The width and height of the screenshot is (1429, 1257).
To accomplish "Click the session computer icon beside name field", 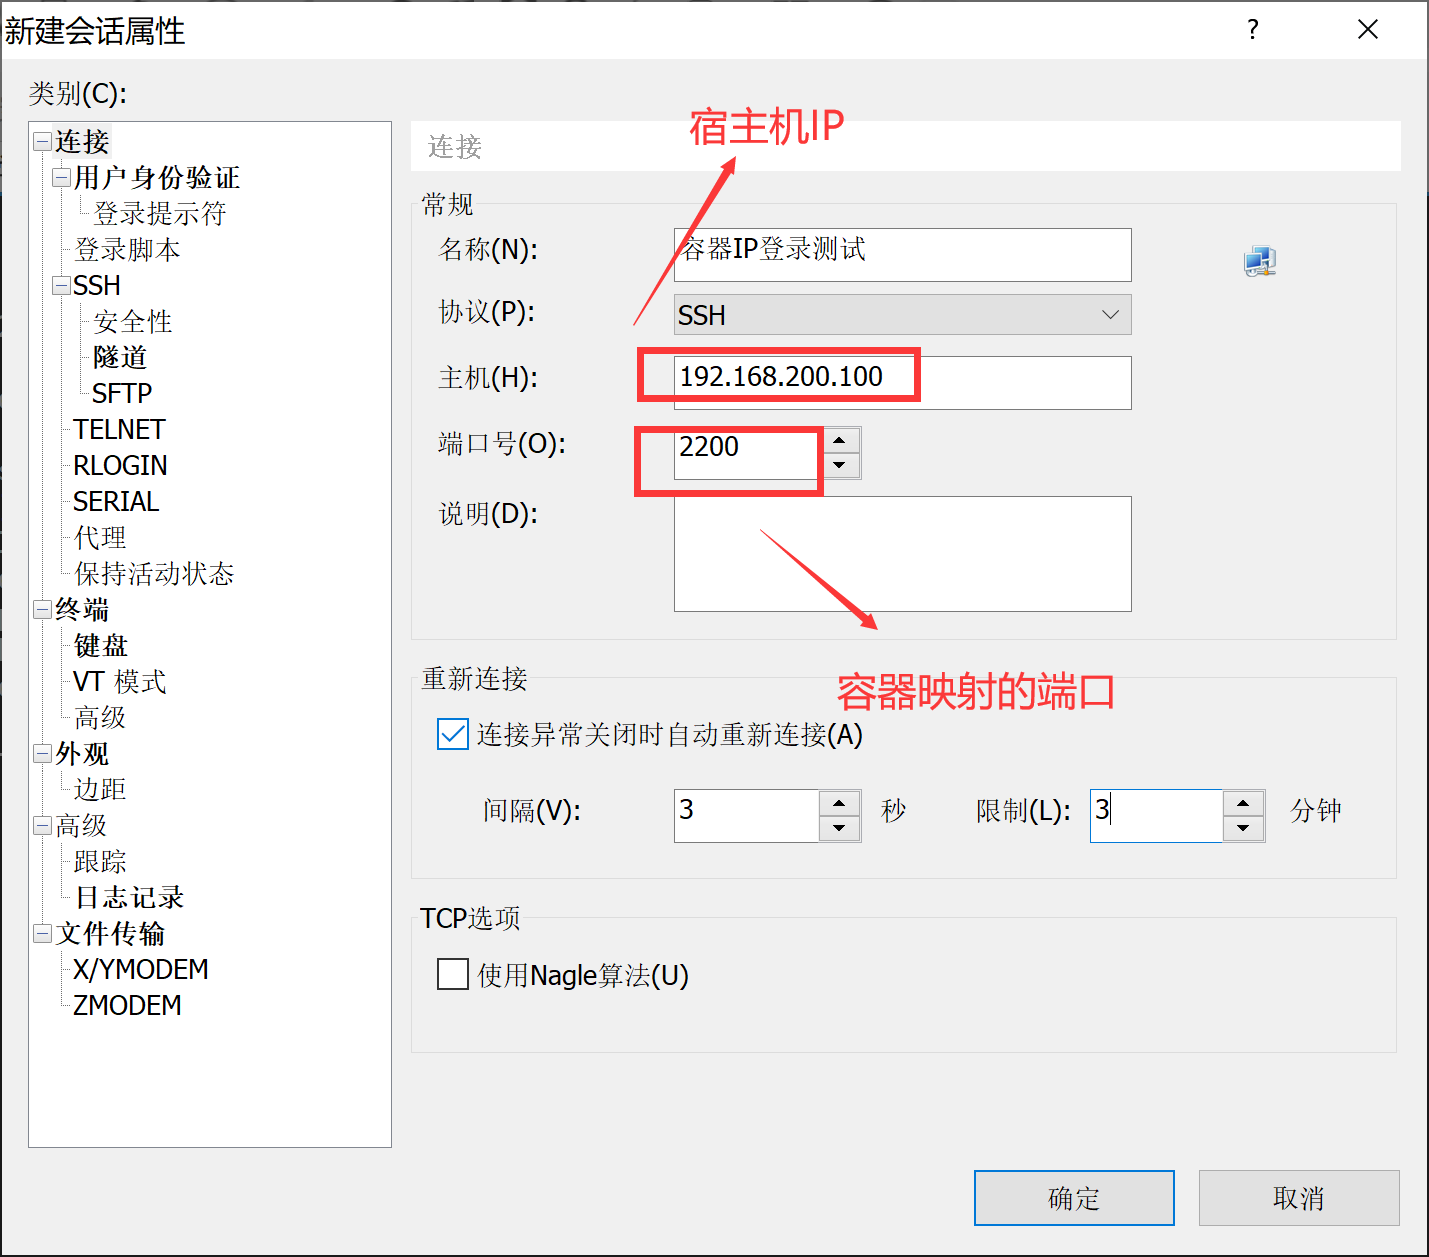I will pos(1260,262).
